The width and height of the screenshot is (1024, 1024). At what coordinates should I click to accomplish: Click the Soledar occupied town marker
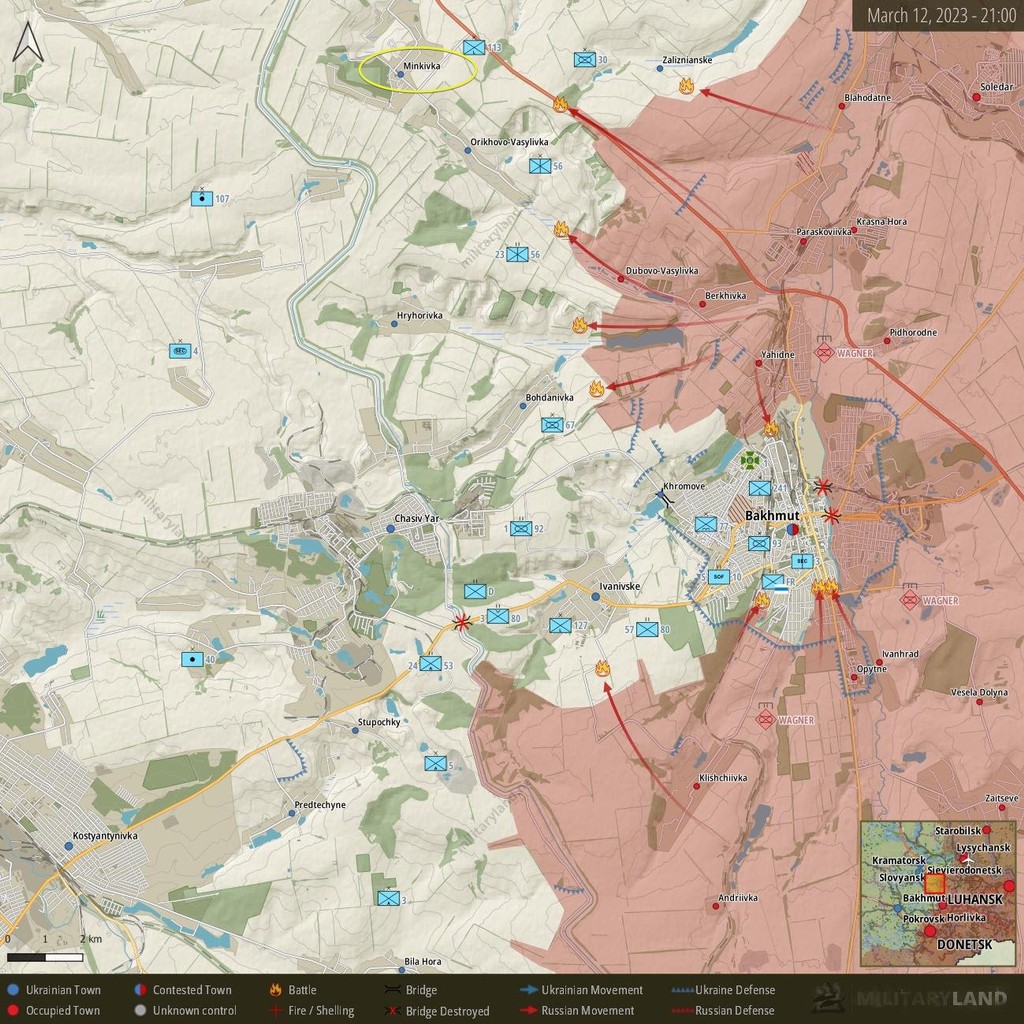[976, 97]
